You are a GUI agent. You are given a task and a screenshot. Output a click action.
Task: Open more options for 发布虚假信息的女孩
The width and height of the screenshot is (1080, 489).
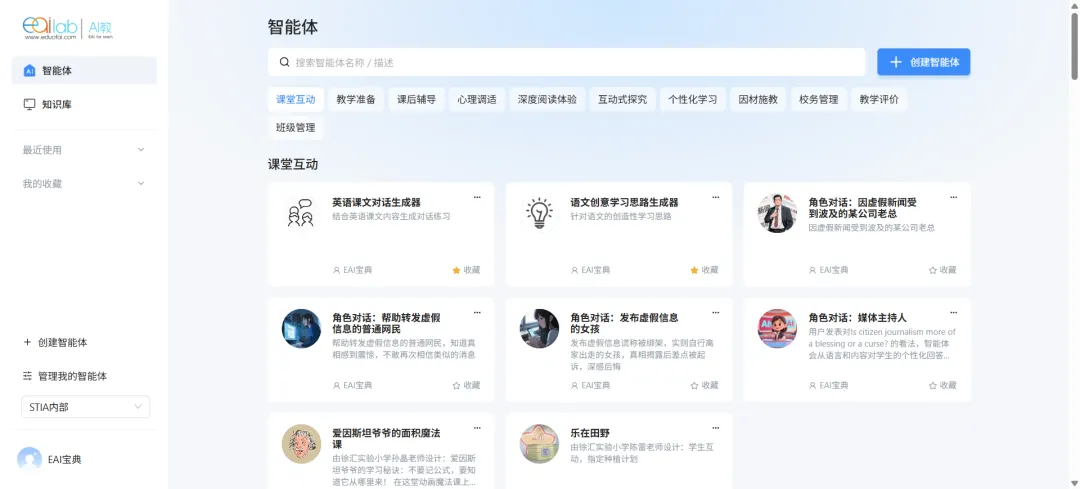716,313
